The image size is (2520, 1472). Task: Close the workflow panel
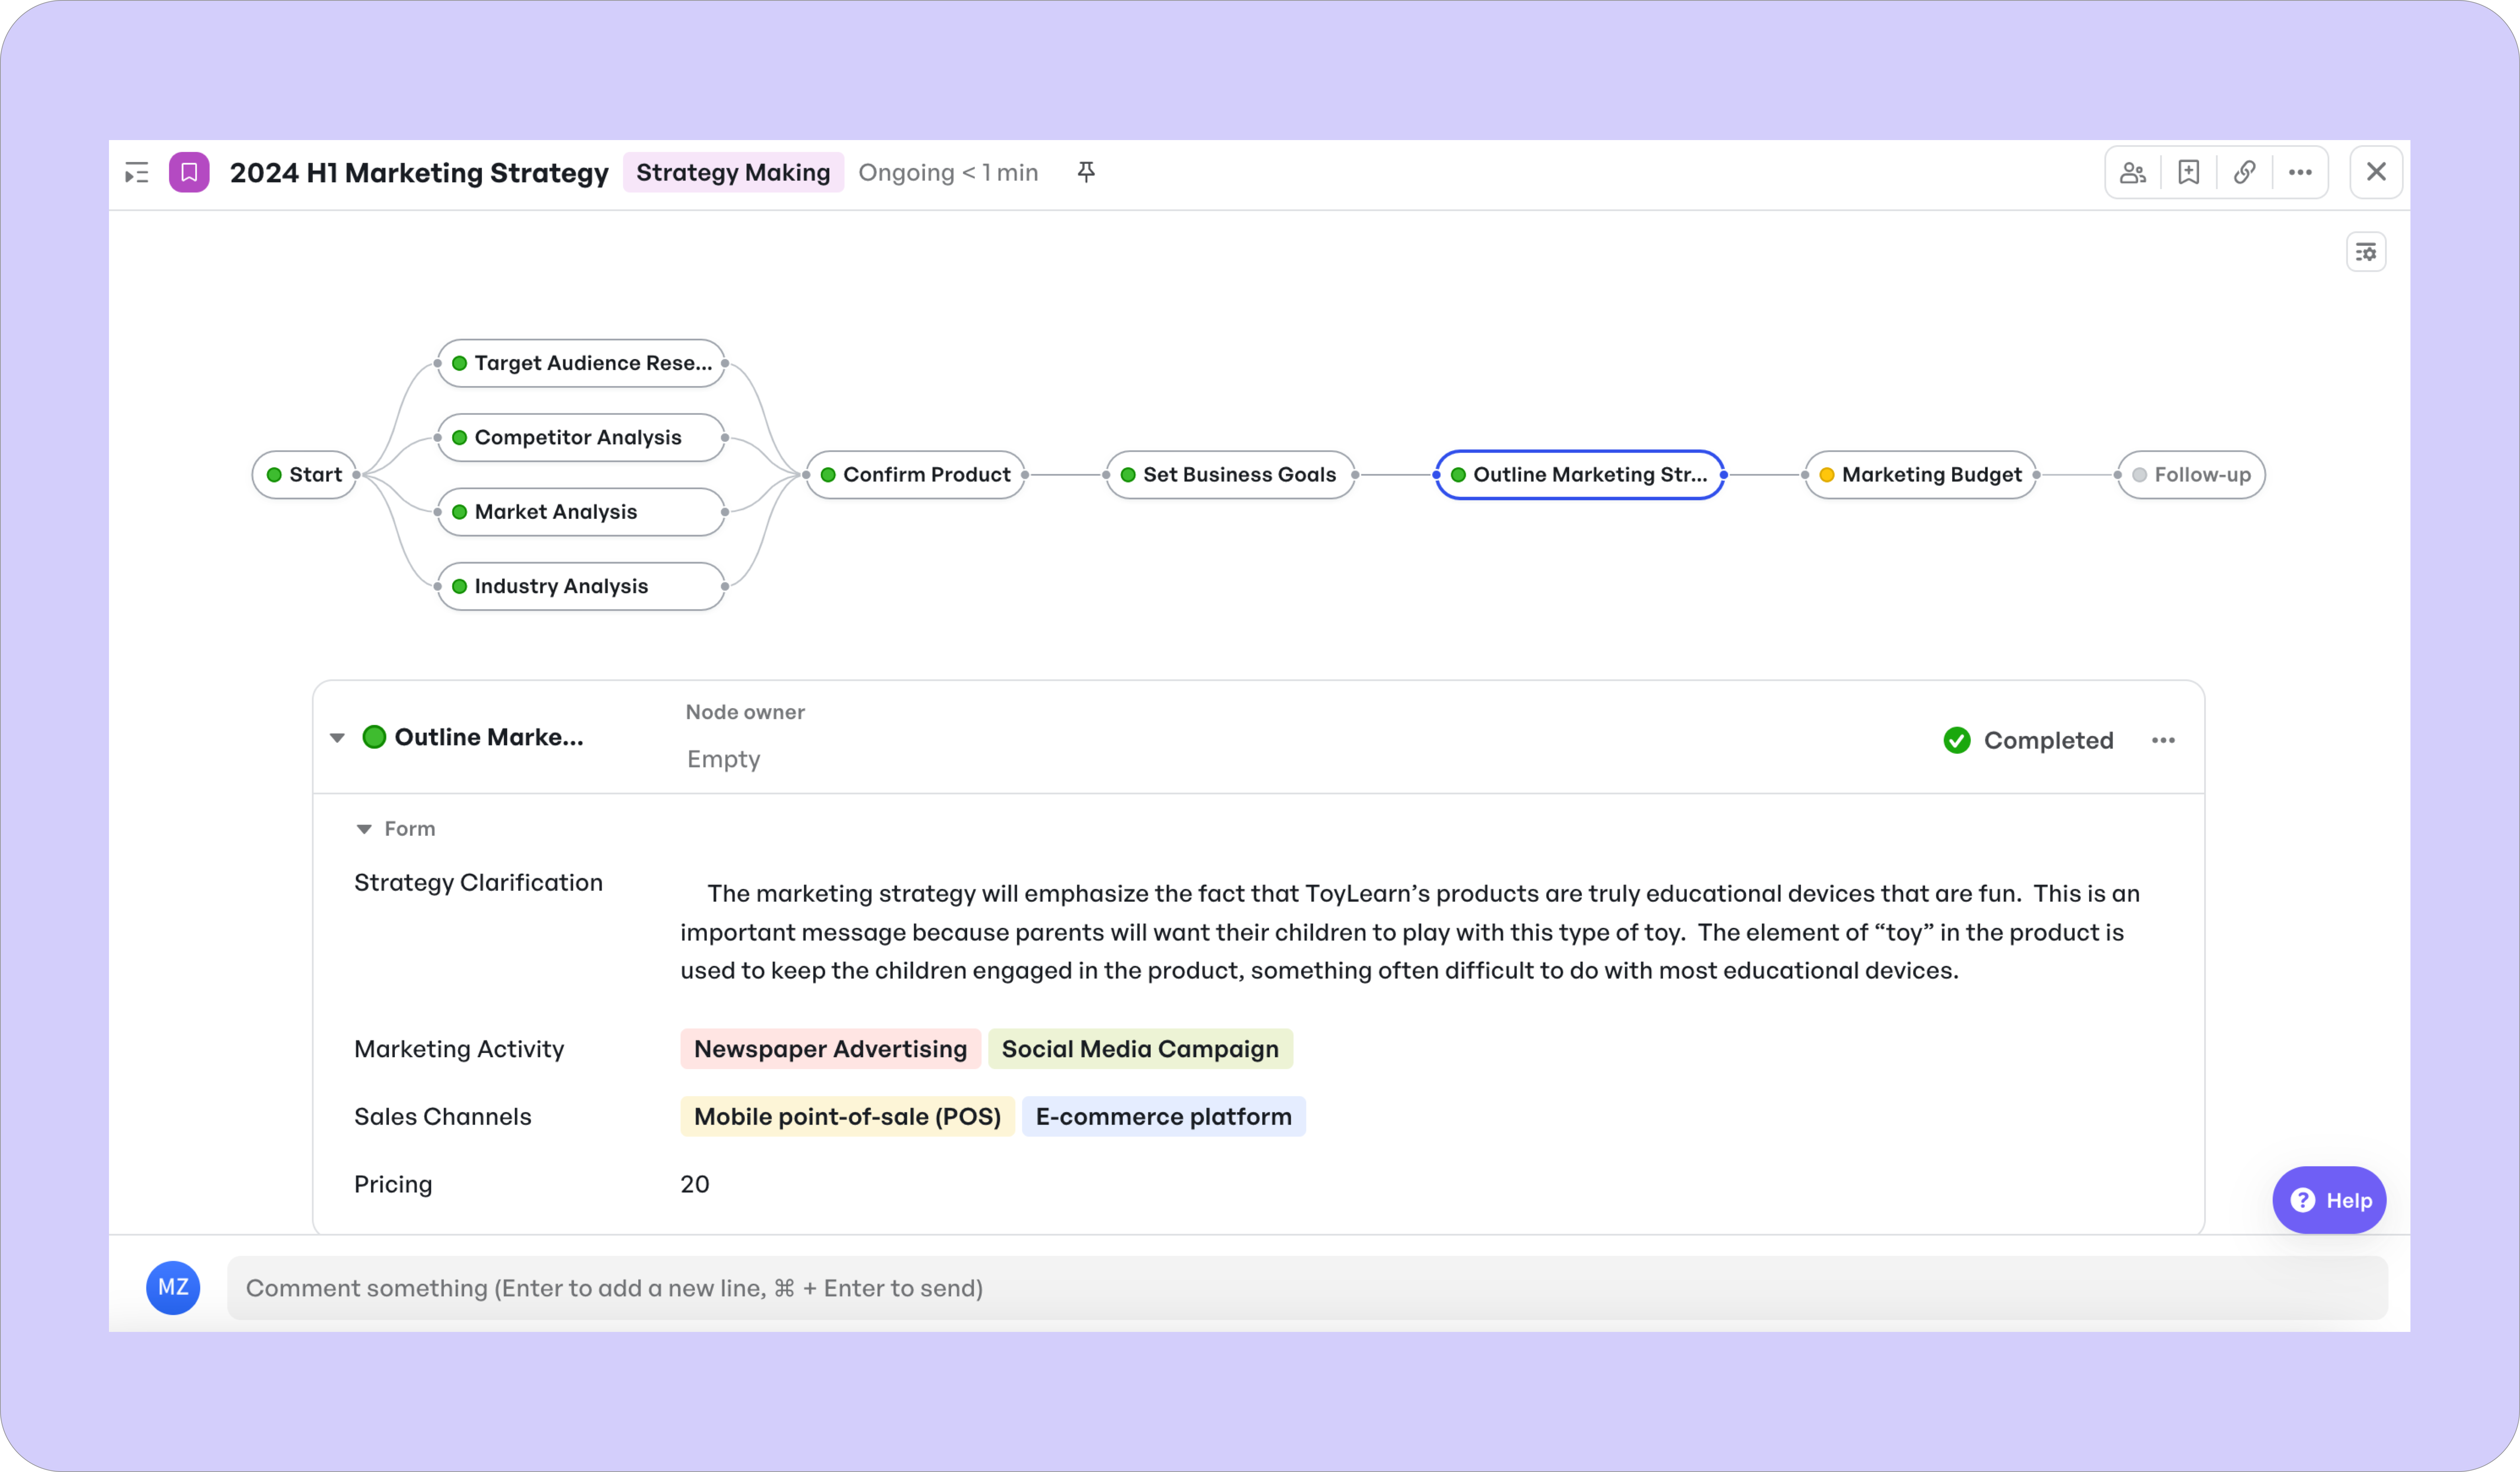point(2376,172)
